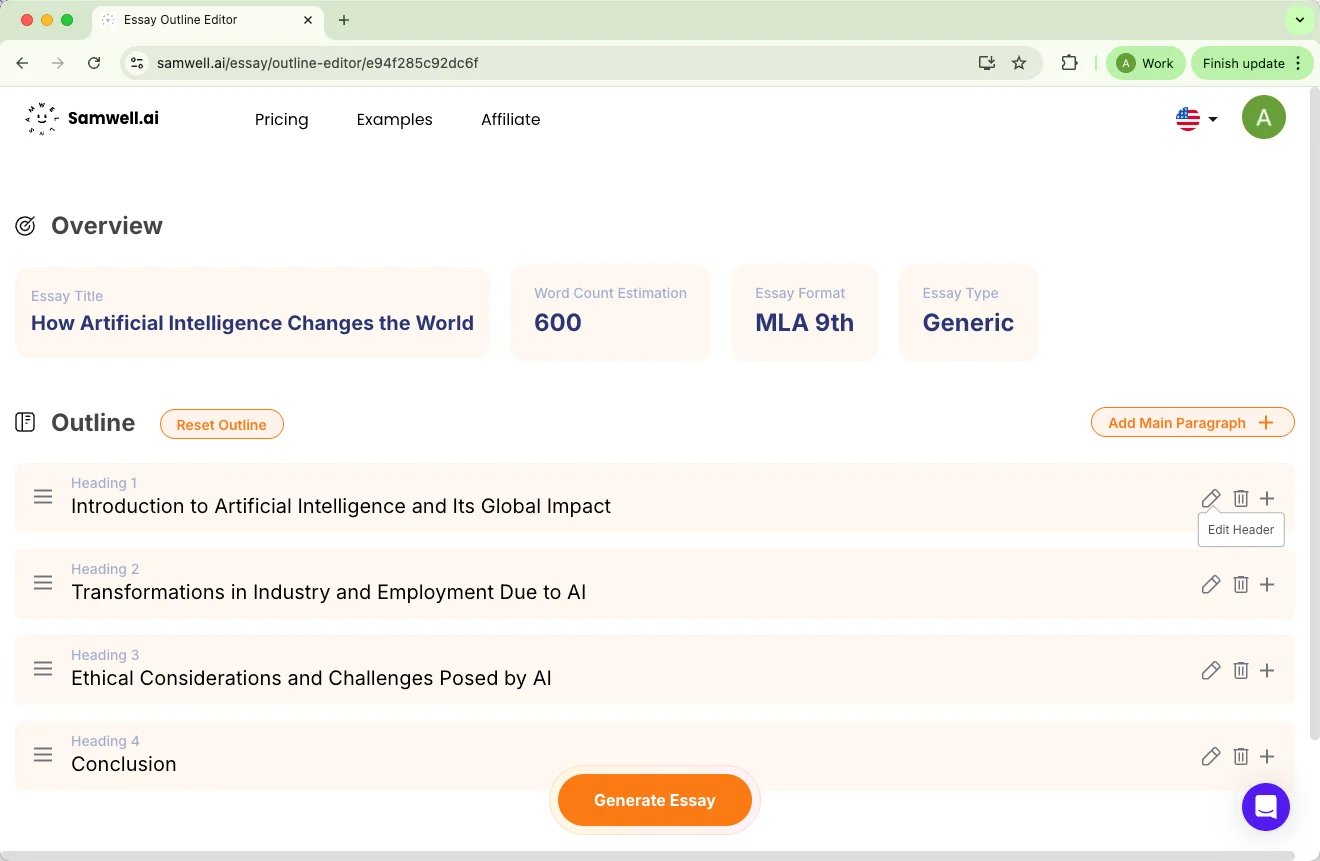Click the Reset Outline button
The width and height of the screenshot is (1320, 861).
(221, 425)
